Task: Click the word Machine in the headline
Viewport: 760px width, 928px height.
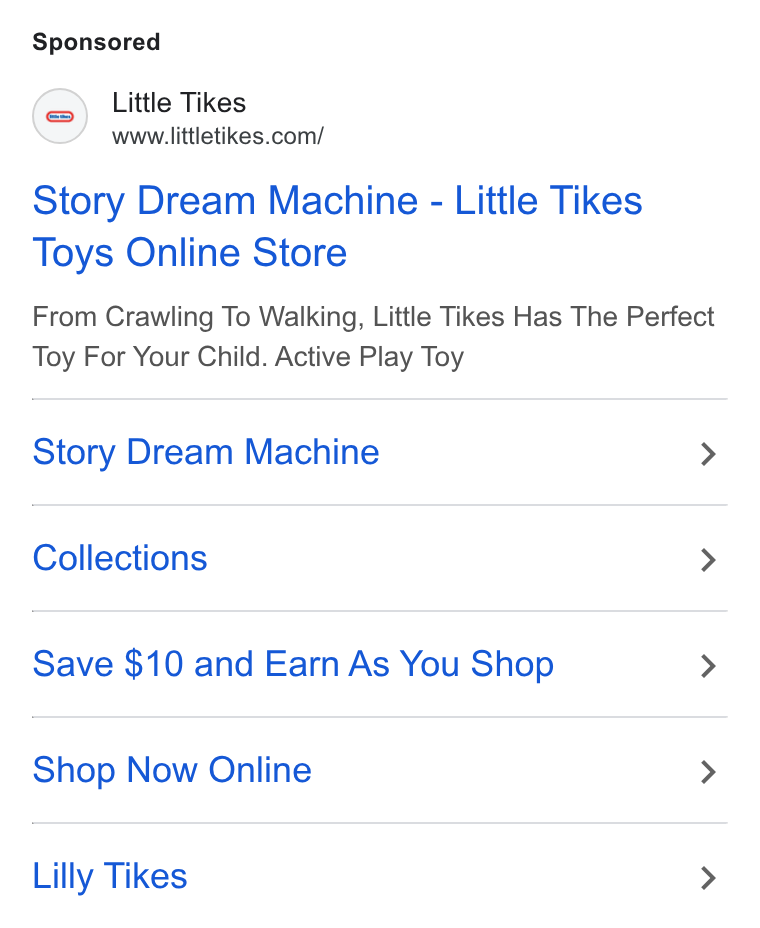Action: click(x=343, y=201)
